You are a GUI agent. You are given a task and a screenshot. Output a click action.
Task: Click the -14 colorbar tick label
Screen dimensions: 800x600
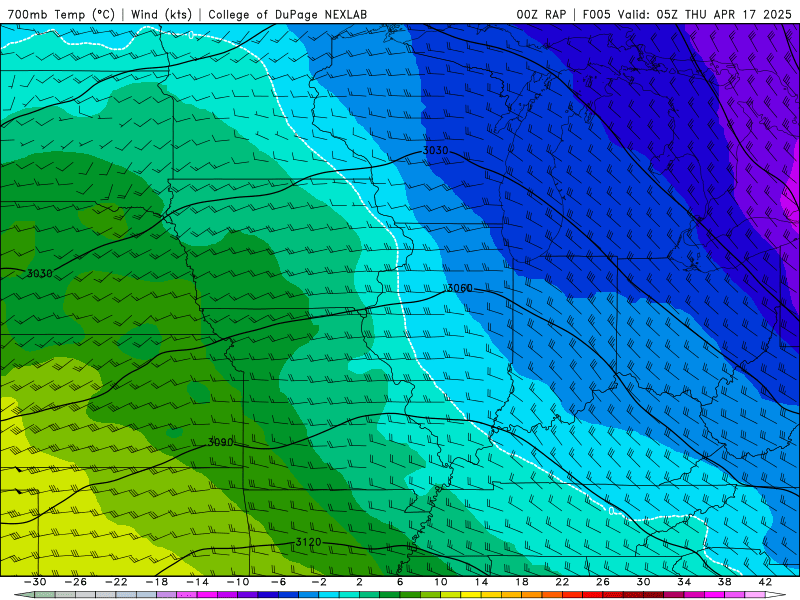pyautogui.click(x=197, y=582)
